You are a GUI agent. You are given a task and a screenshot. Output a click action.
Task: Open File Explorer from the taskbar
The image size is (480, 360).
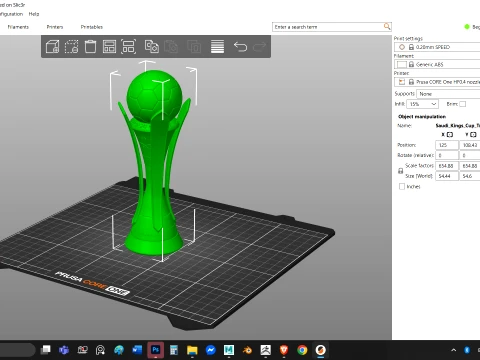click(192, 350)
